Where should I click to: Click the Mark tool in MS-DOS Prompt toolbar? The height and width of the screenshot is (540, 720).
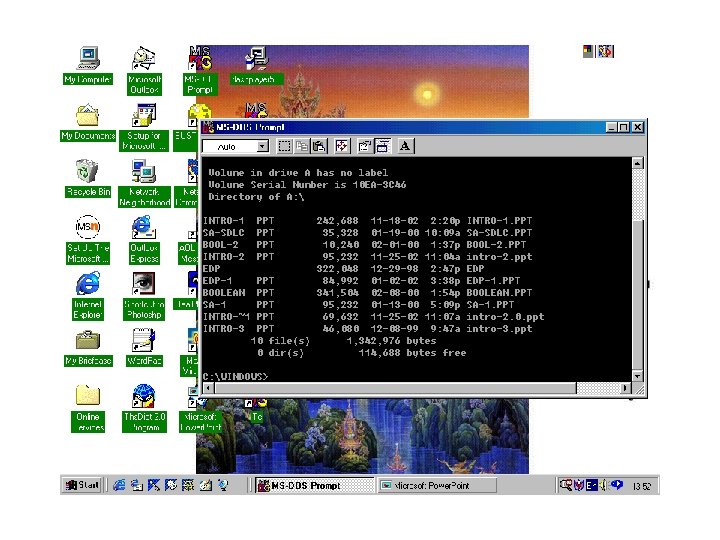coord(284,146)
